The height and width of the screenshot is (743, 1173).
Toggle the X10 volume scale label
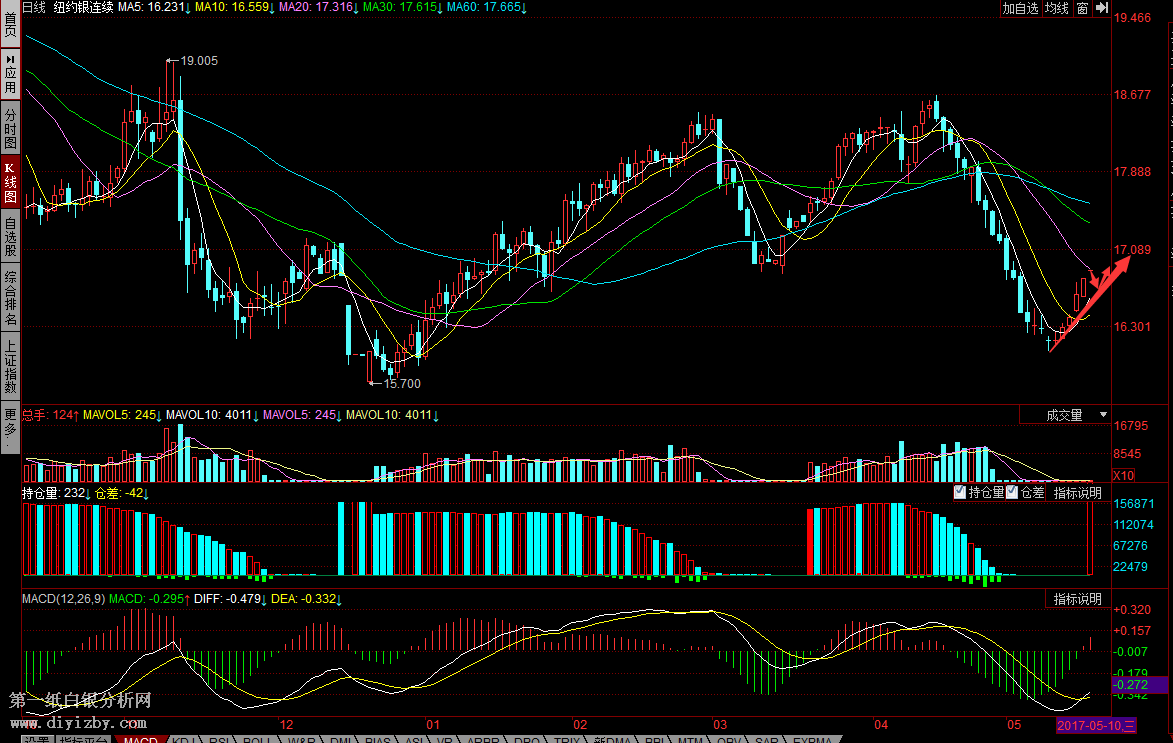click(x=1124, y=476)
